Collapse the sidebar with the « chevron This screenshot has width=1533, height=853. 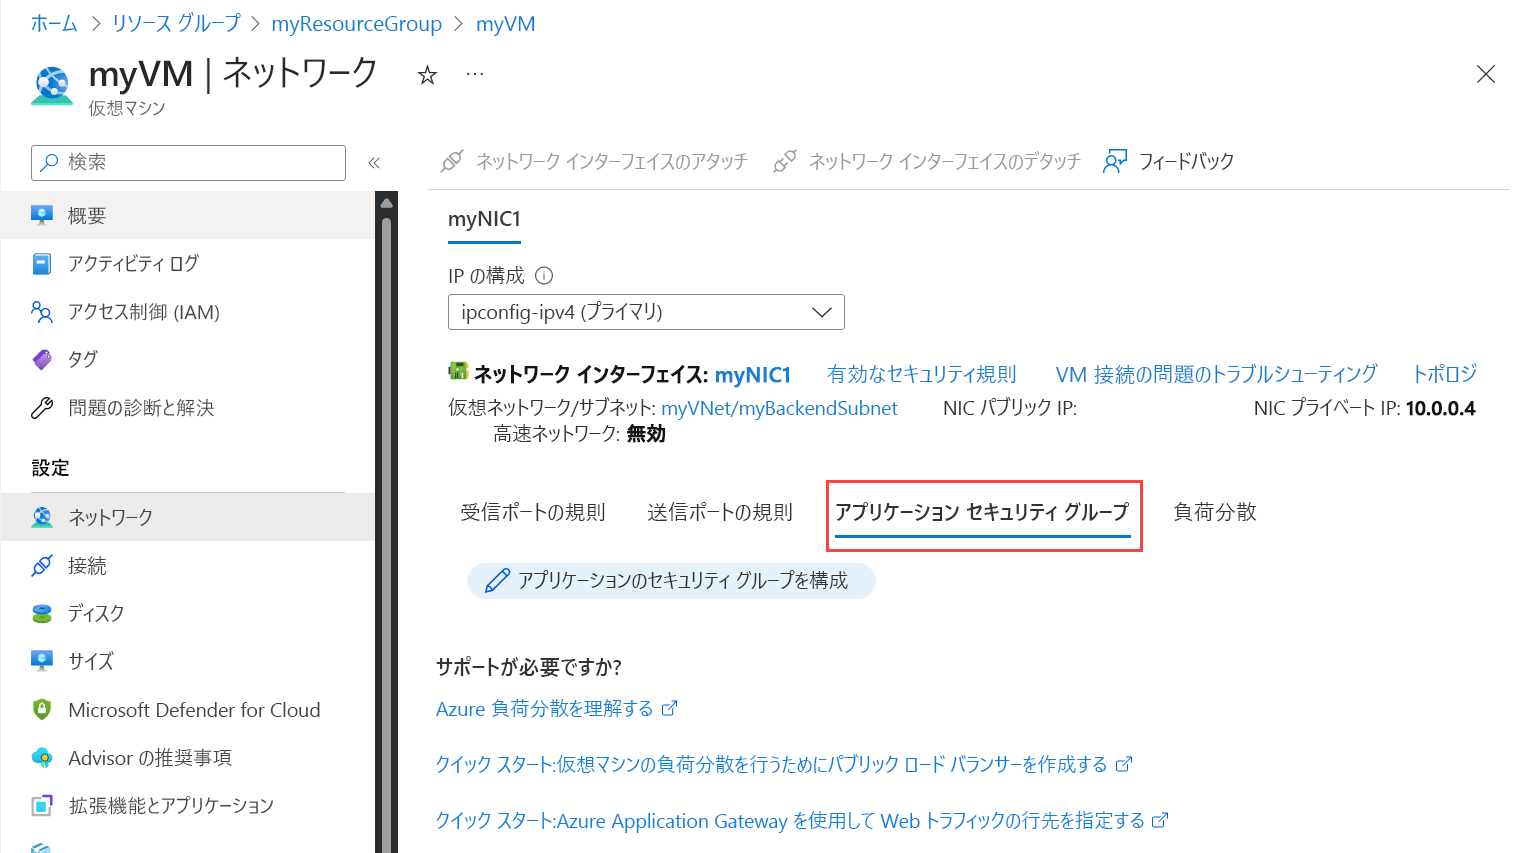[374, 161]
